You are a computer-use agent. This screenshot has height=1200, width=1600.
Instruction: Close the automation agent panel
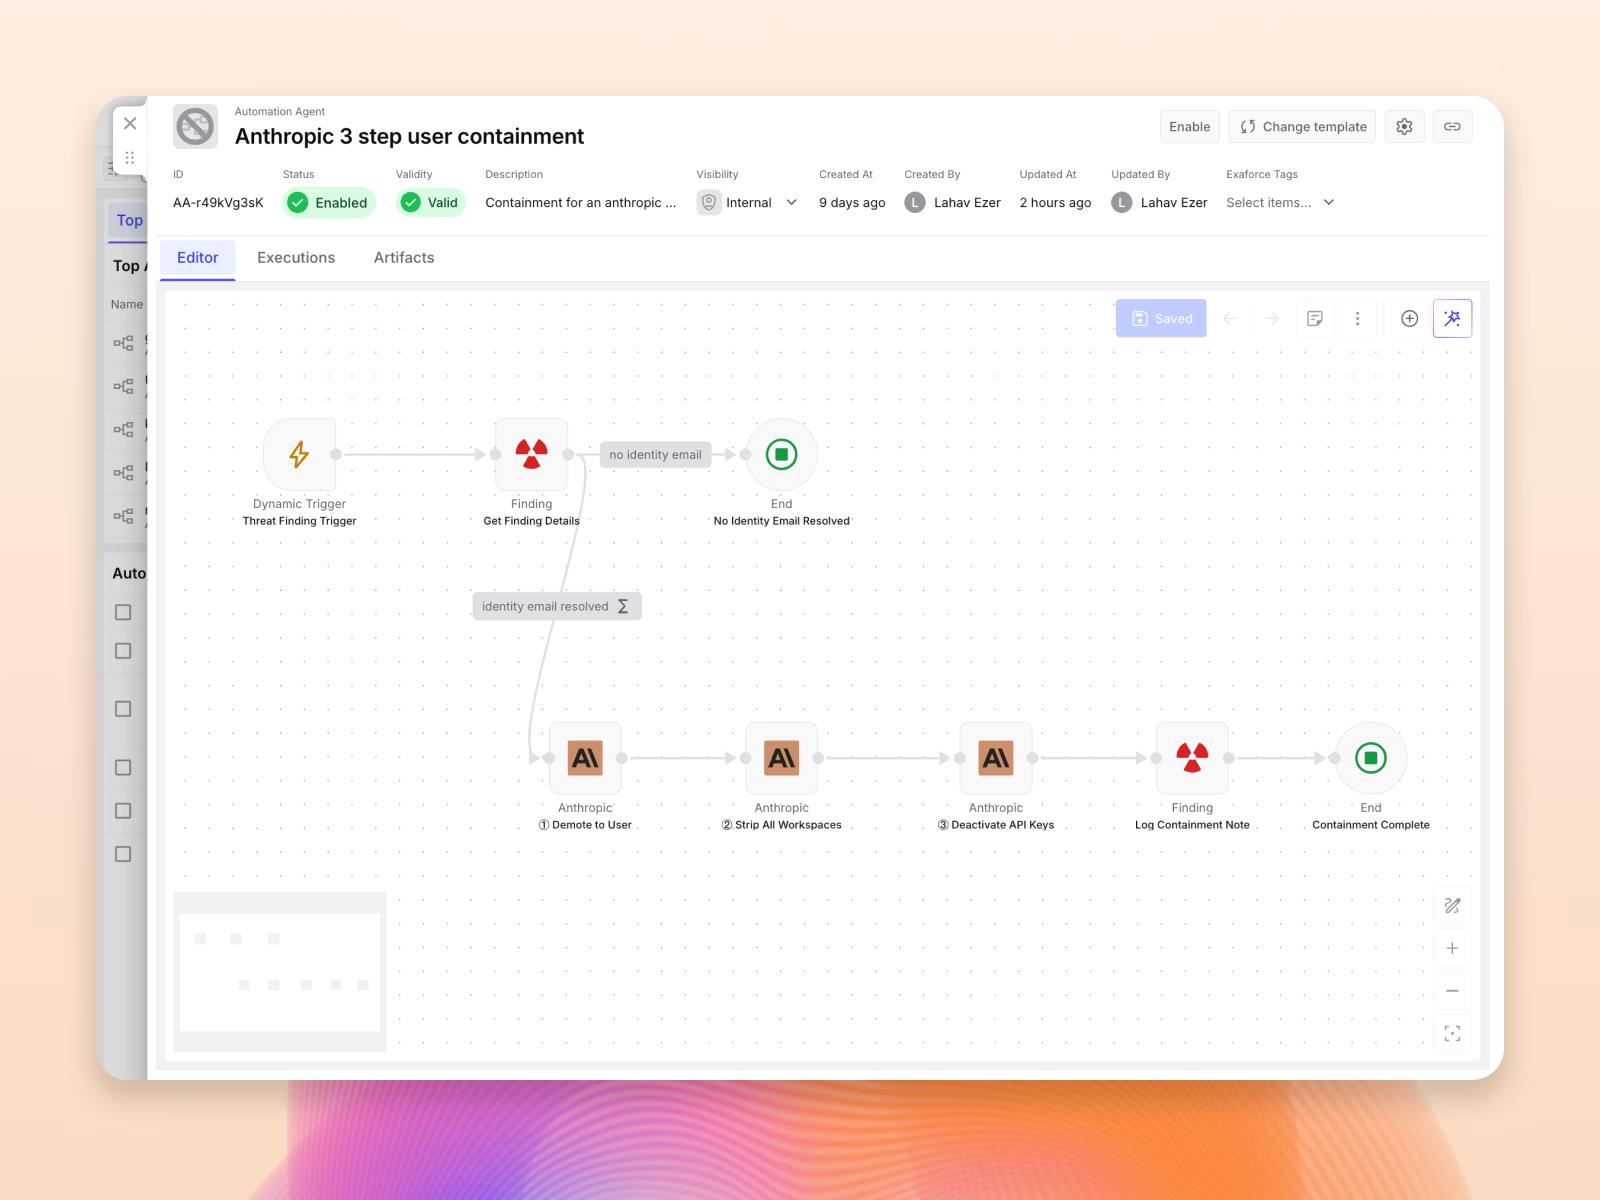(x=130, y=123)
